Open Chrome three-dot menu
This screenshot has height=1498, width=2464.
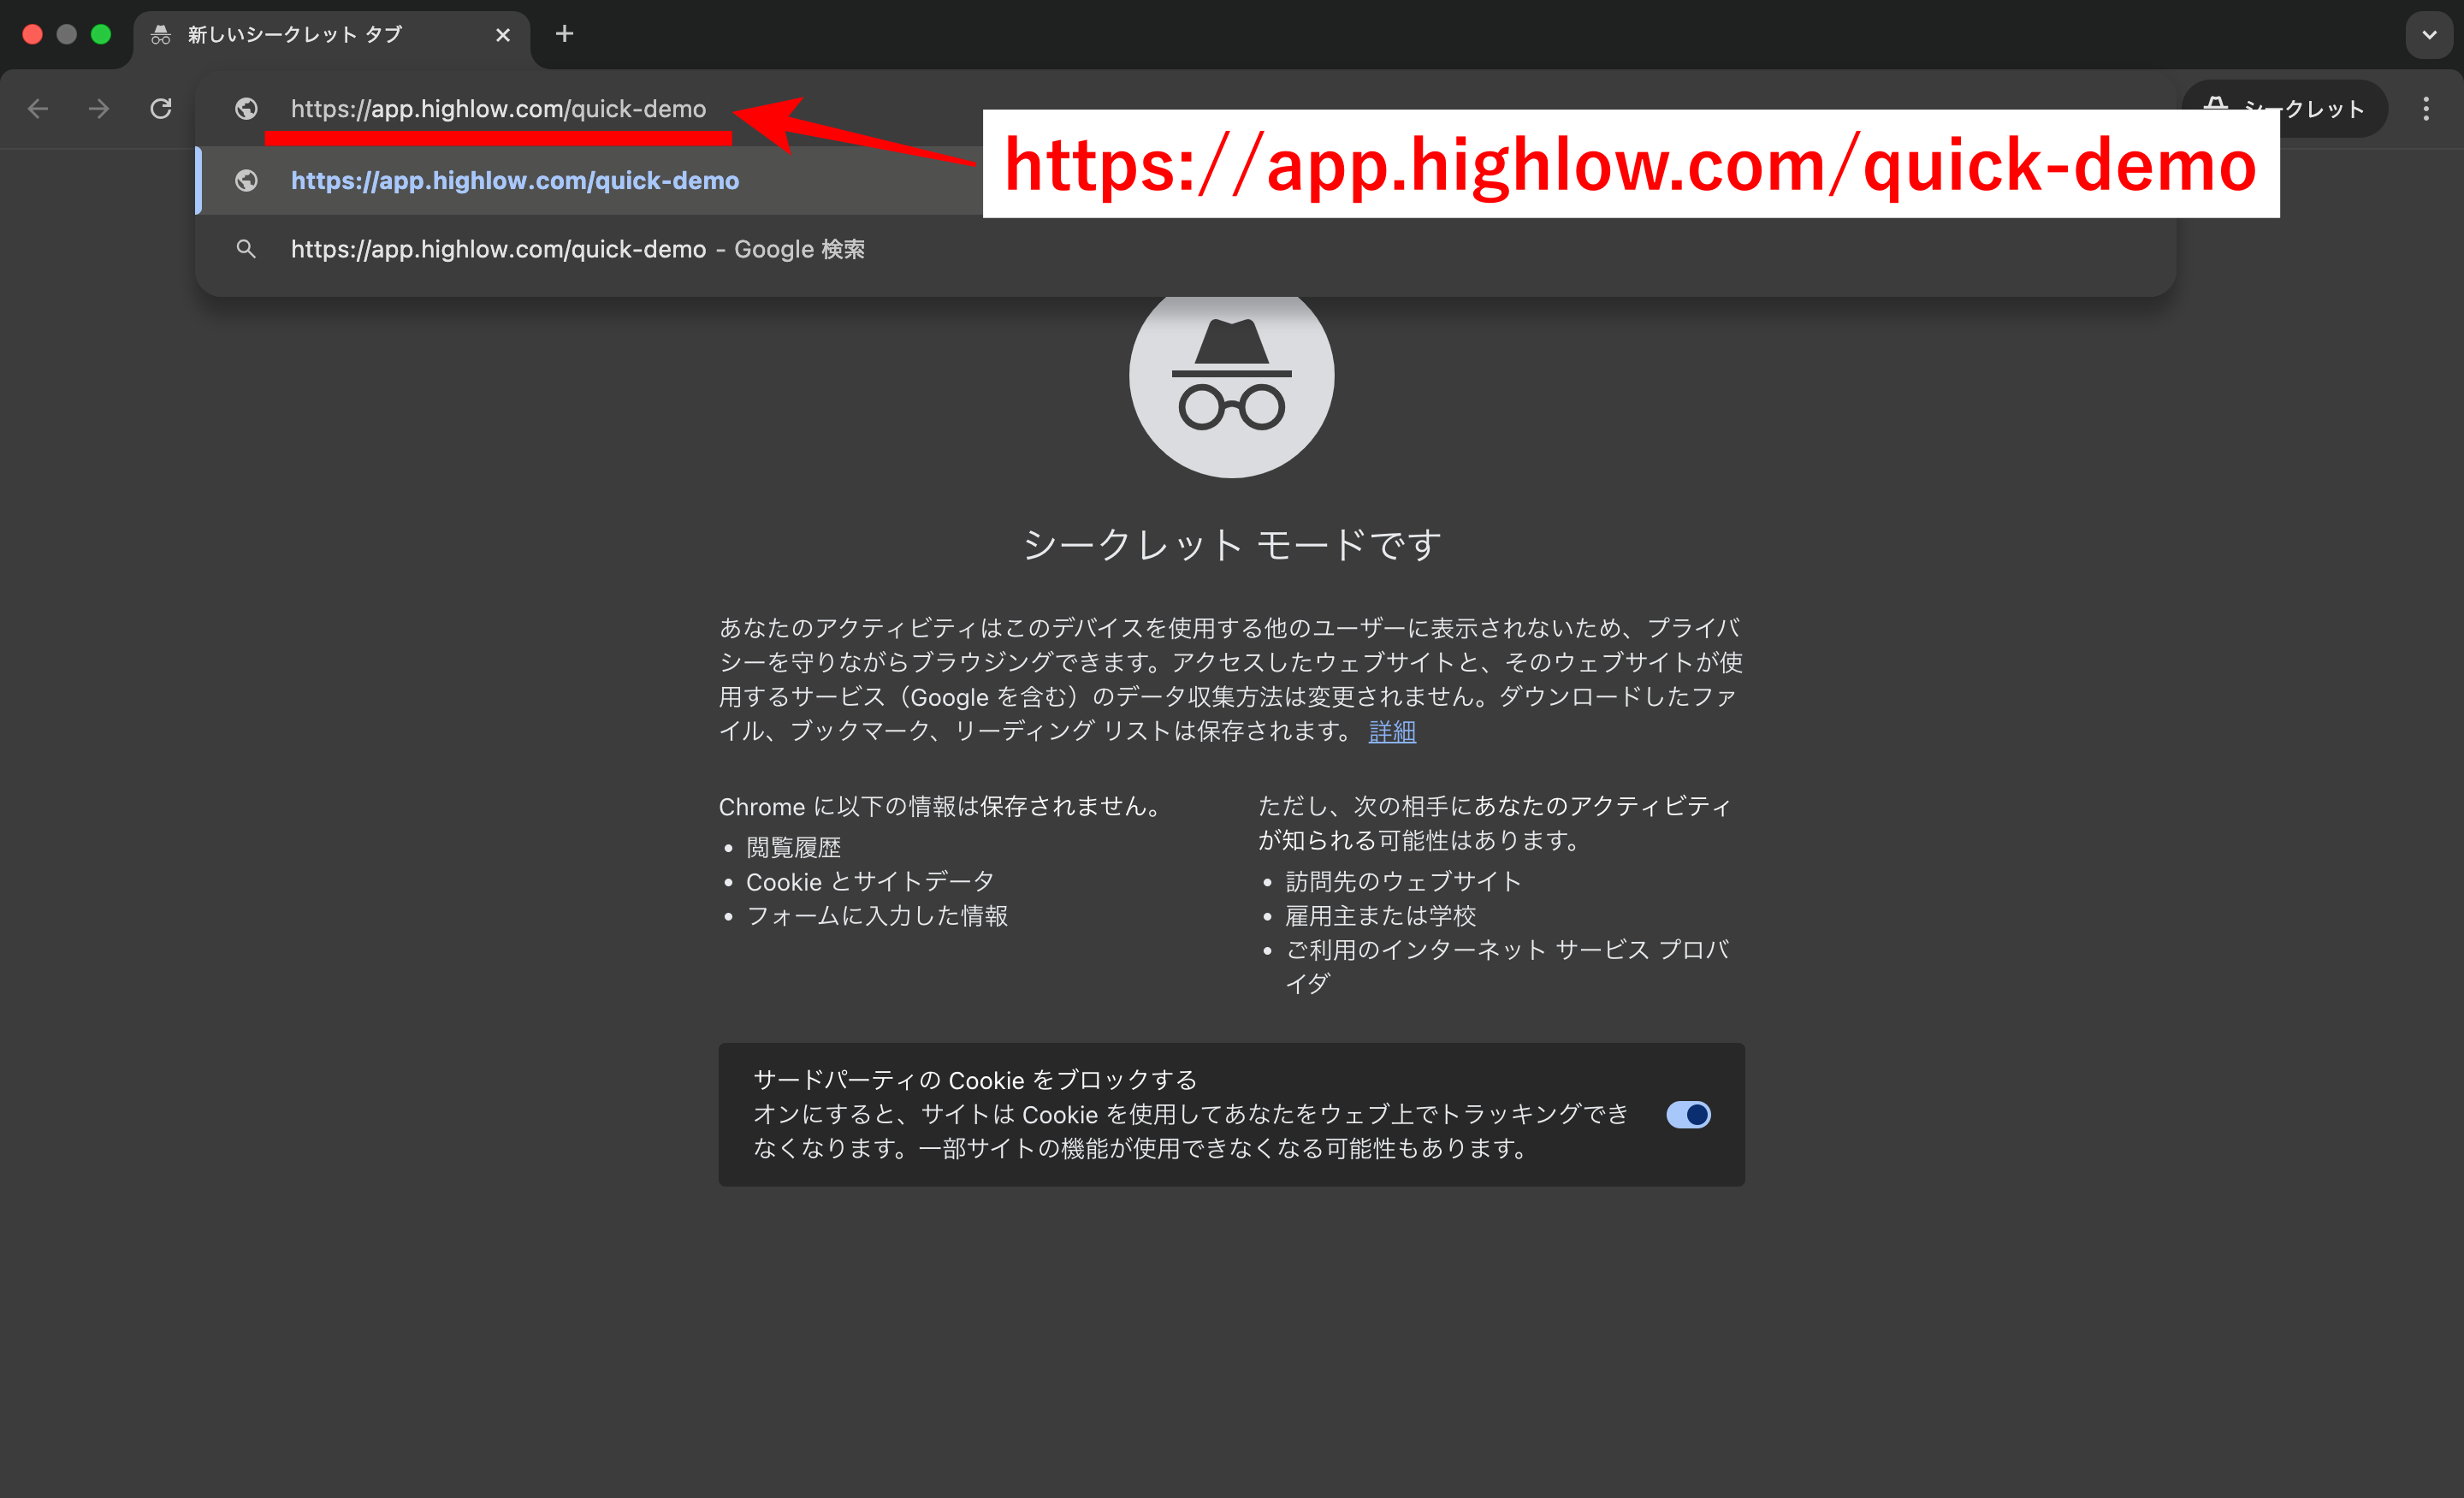(2425, 108)
